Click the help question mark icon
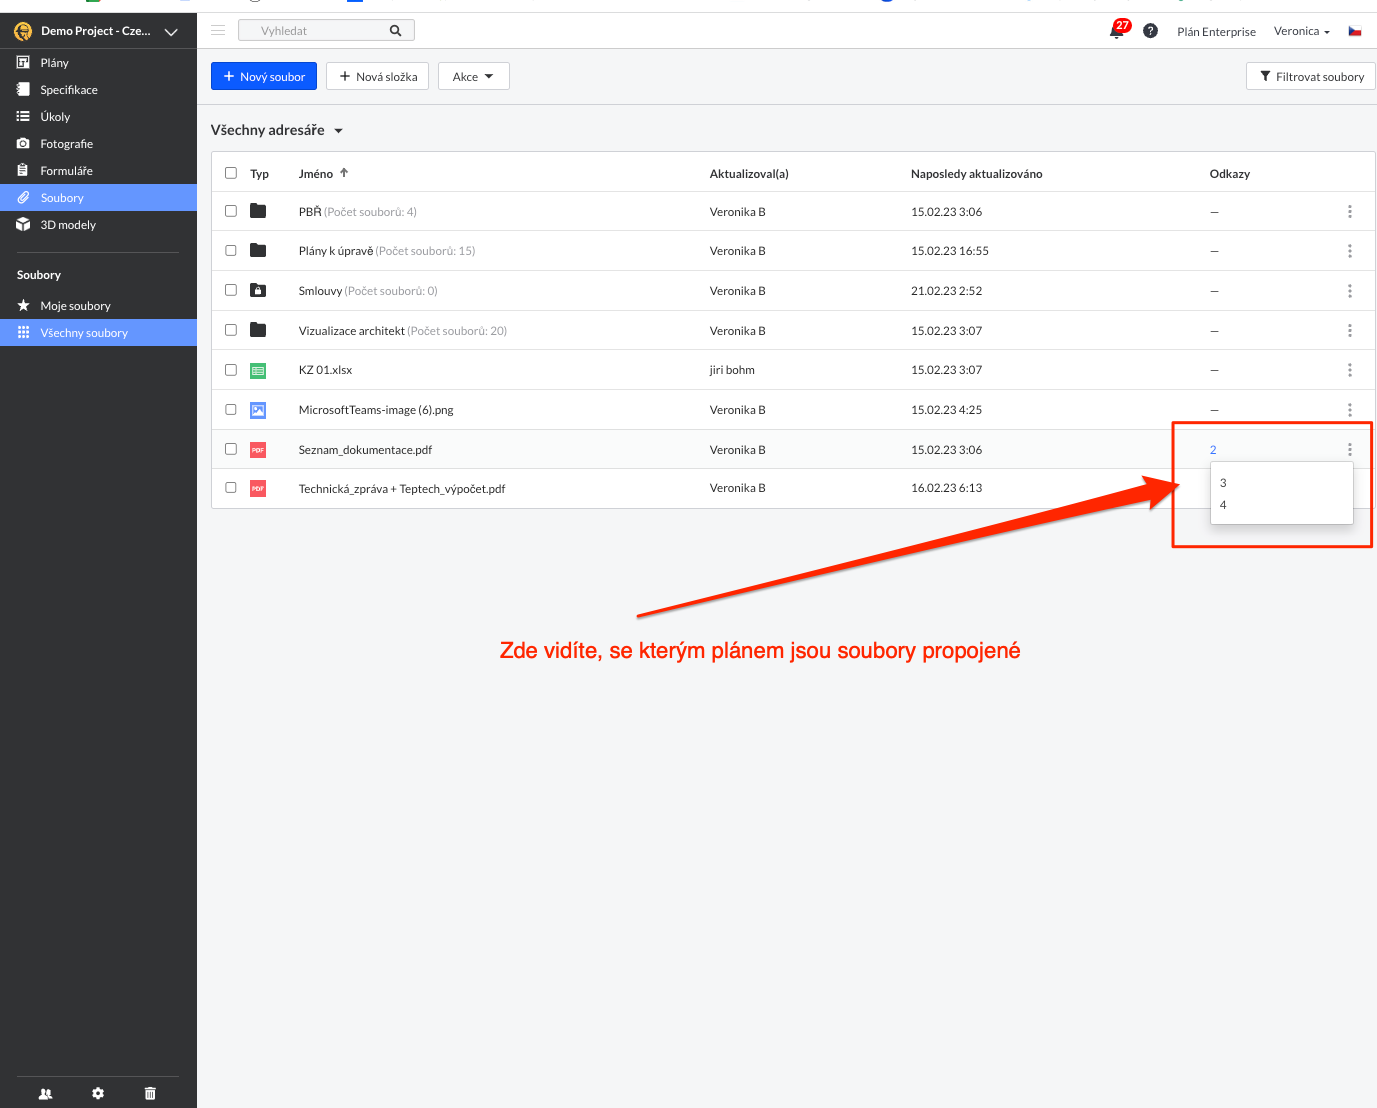This screenshot has width=1377, height=1108. 1150,31
